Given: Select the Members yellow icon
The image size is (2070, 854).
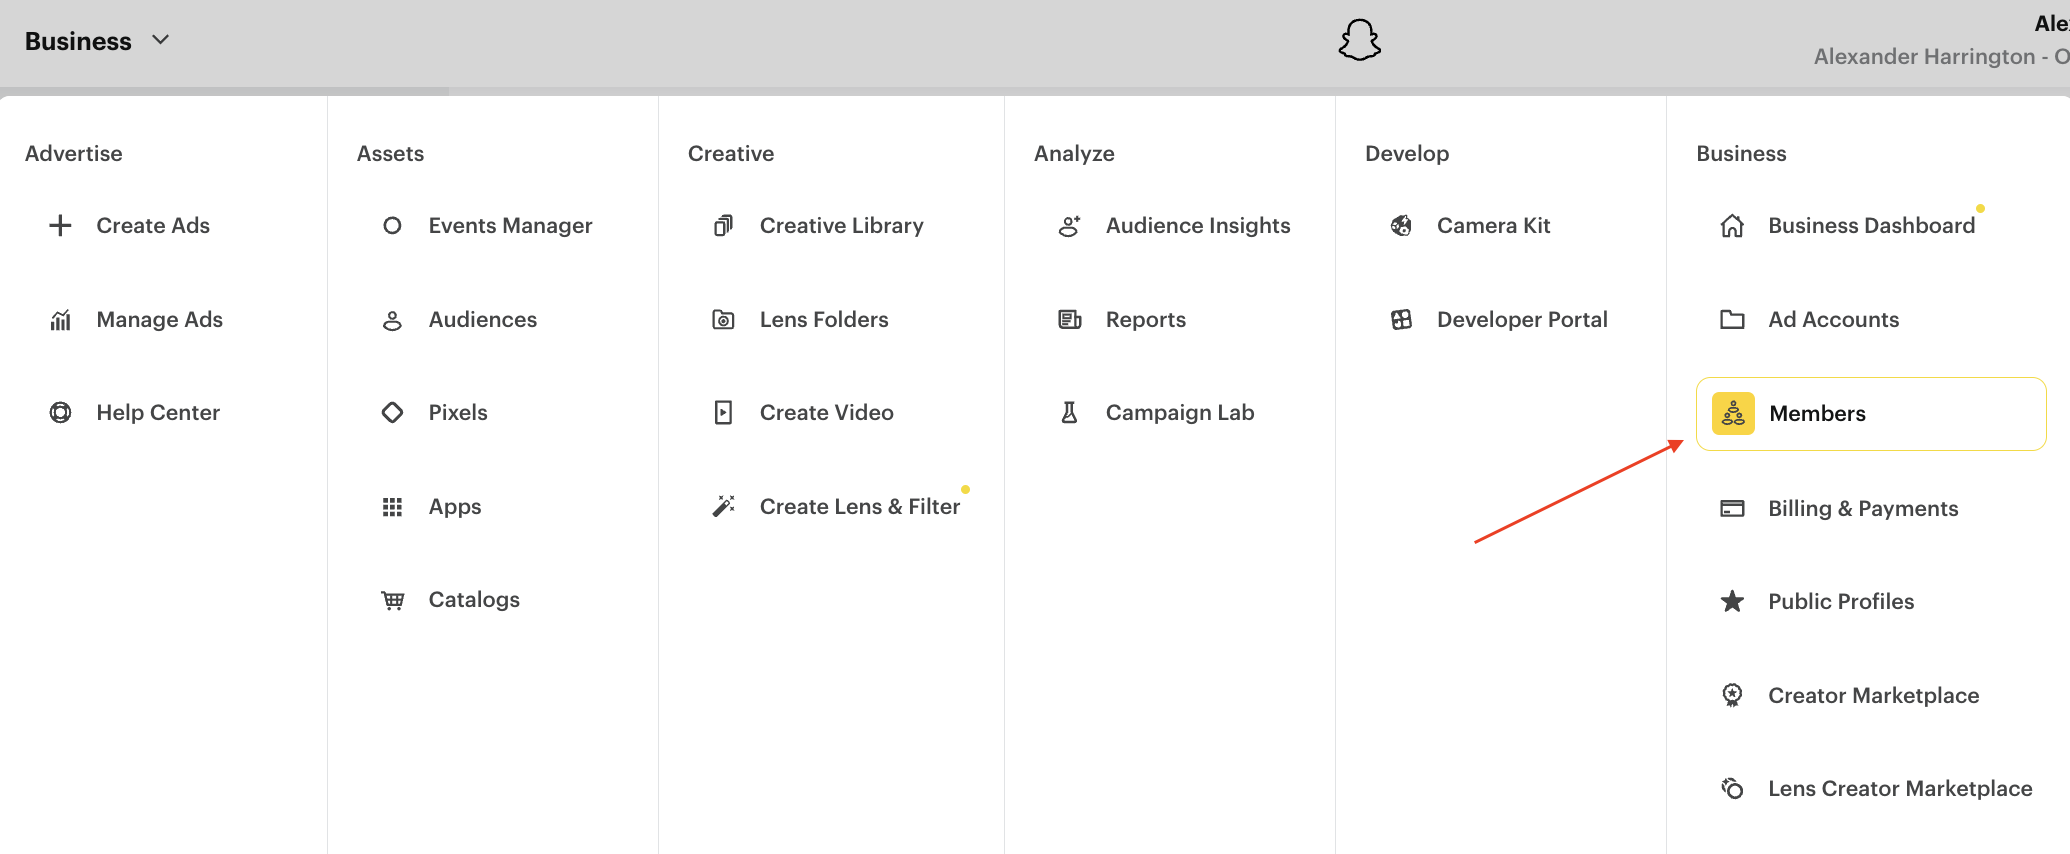Looking at the screenshot, I should point(1733,414).
